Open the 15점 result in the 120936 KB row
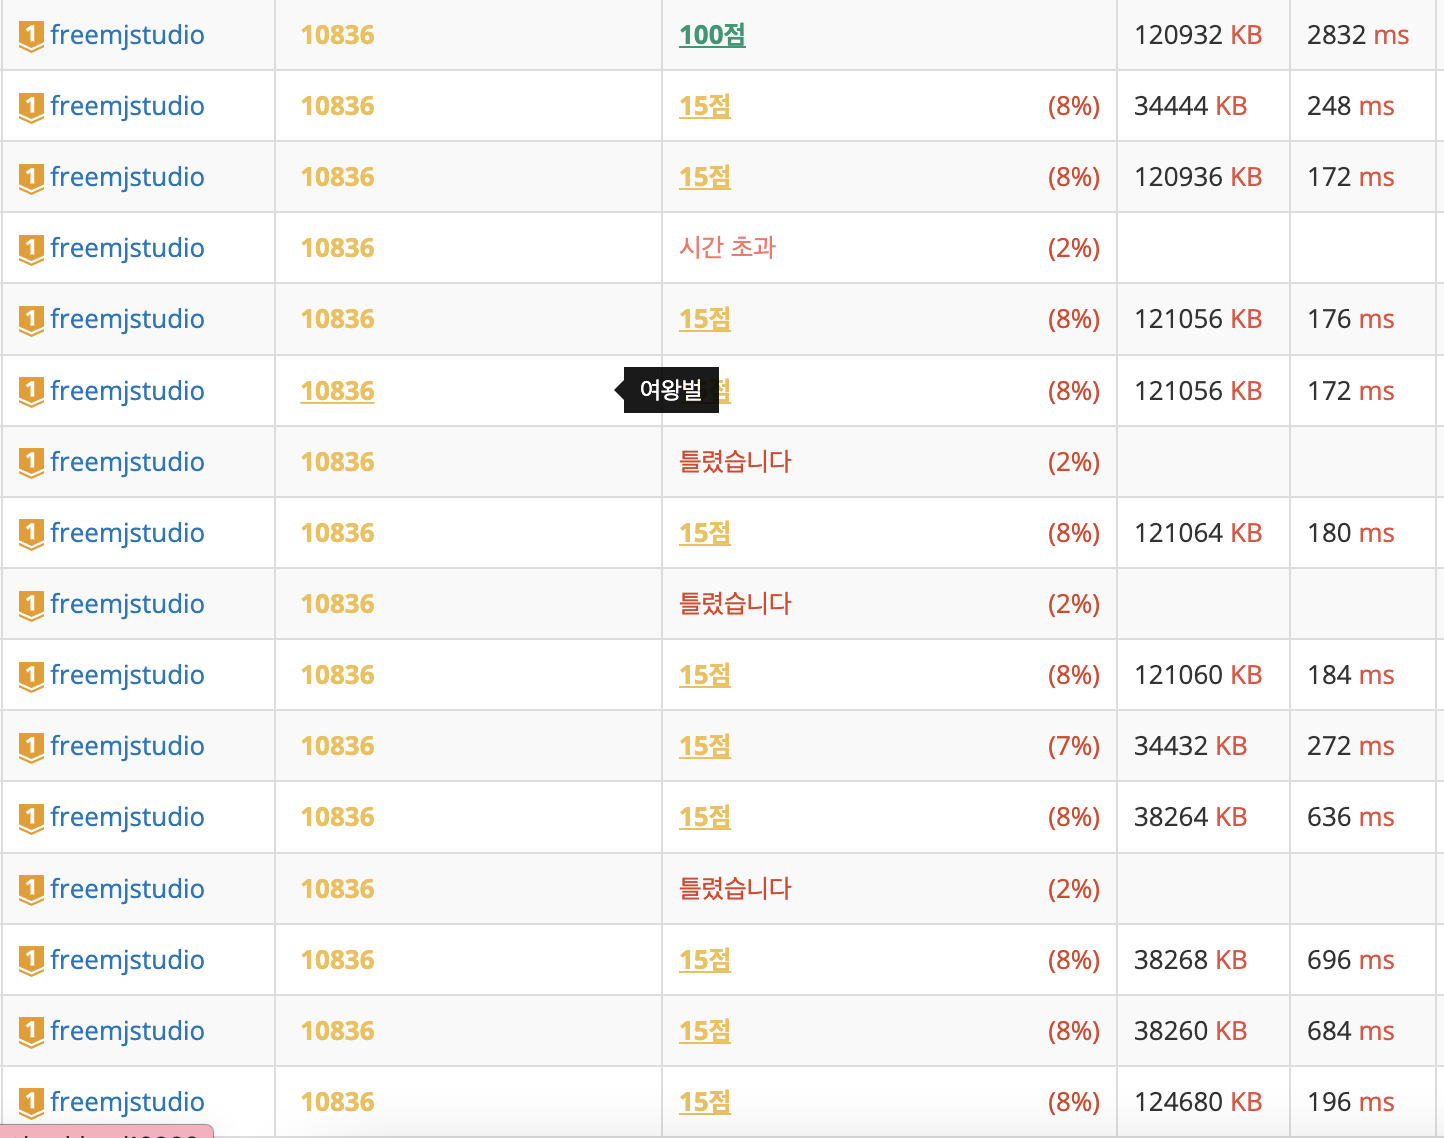 (x=705, y=177)
